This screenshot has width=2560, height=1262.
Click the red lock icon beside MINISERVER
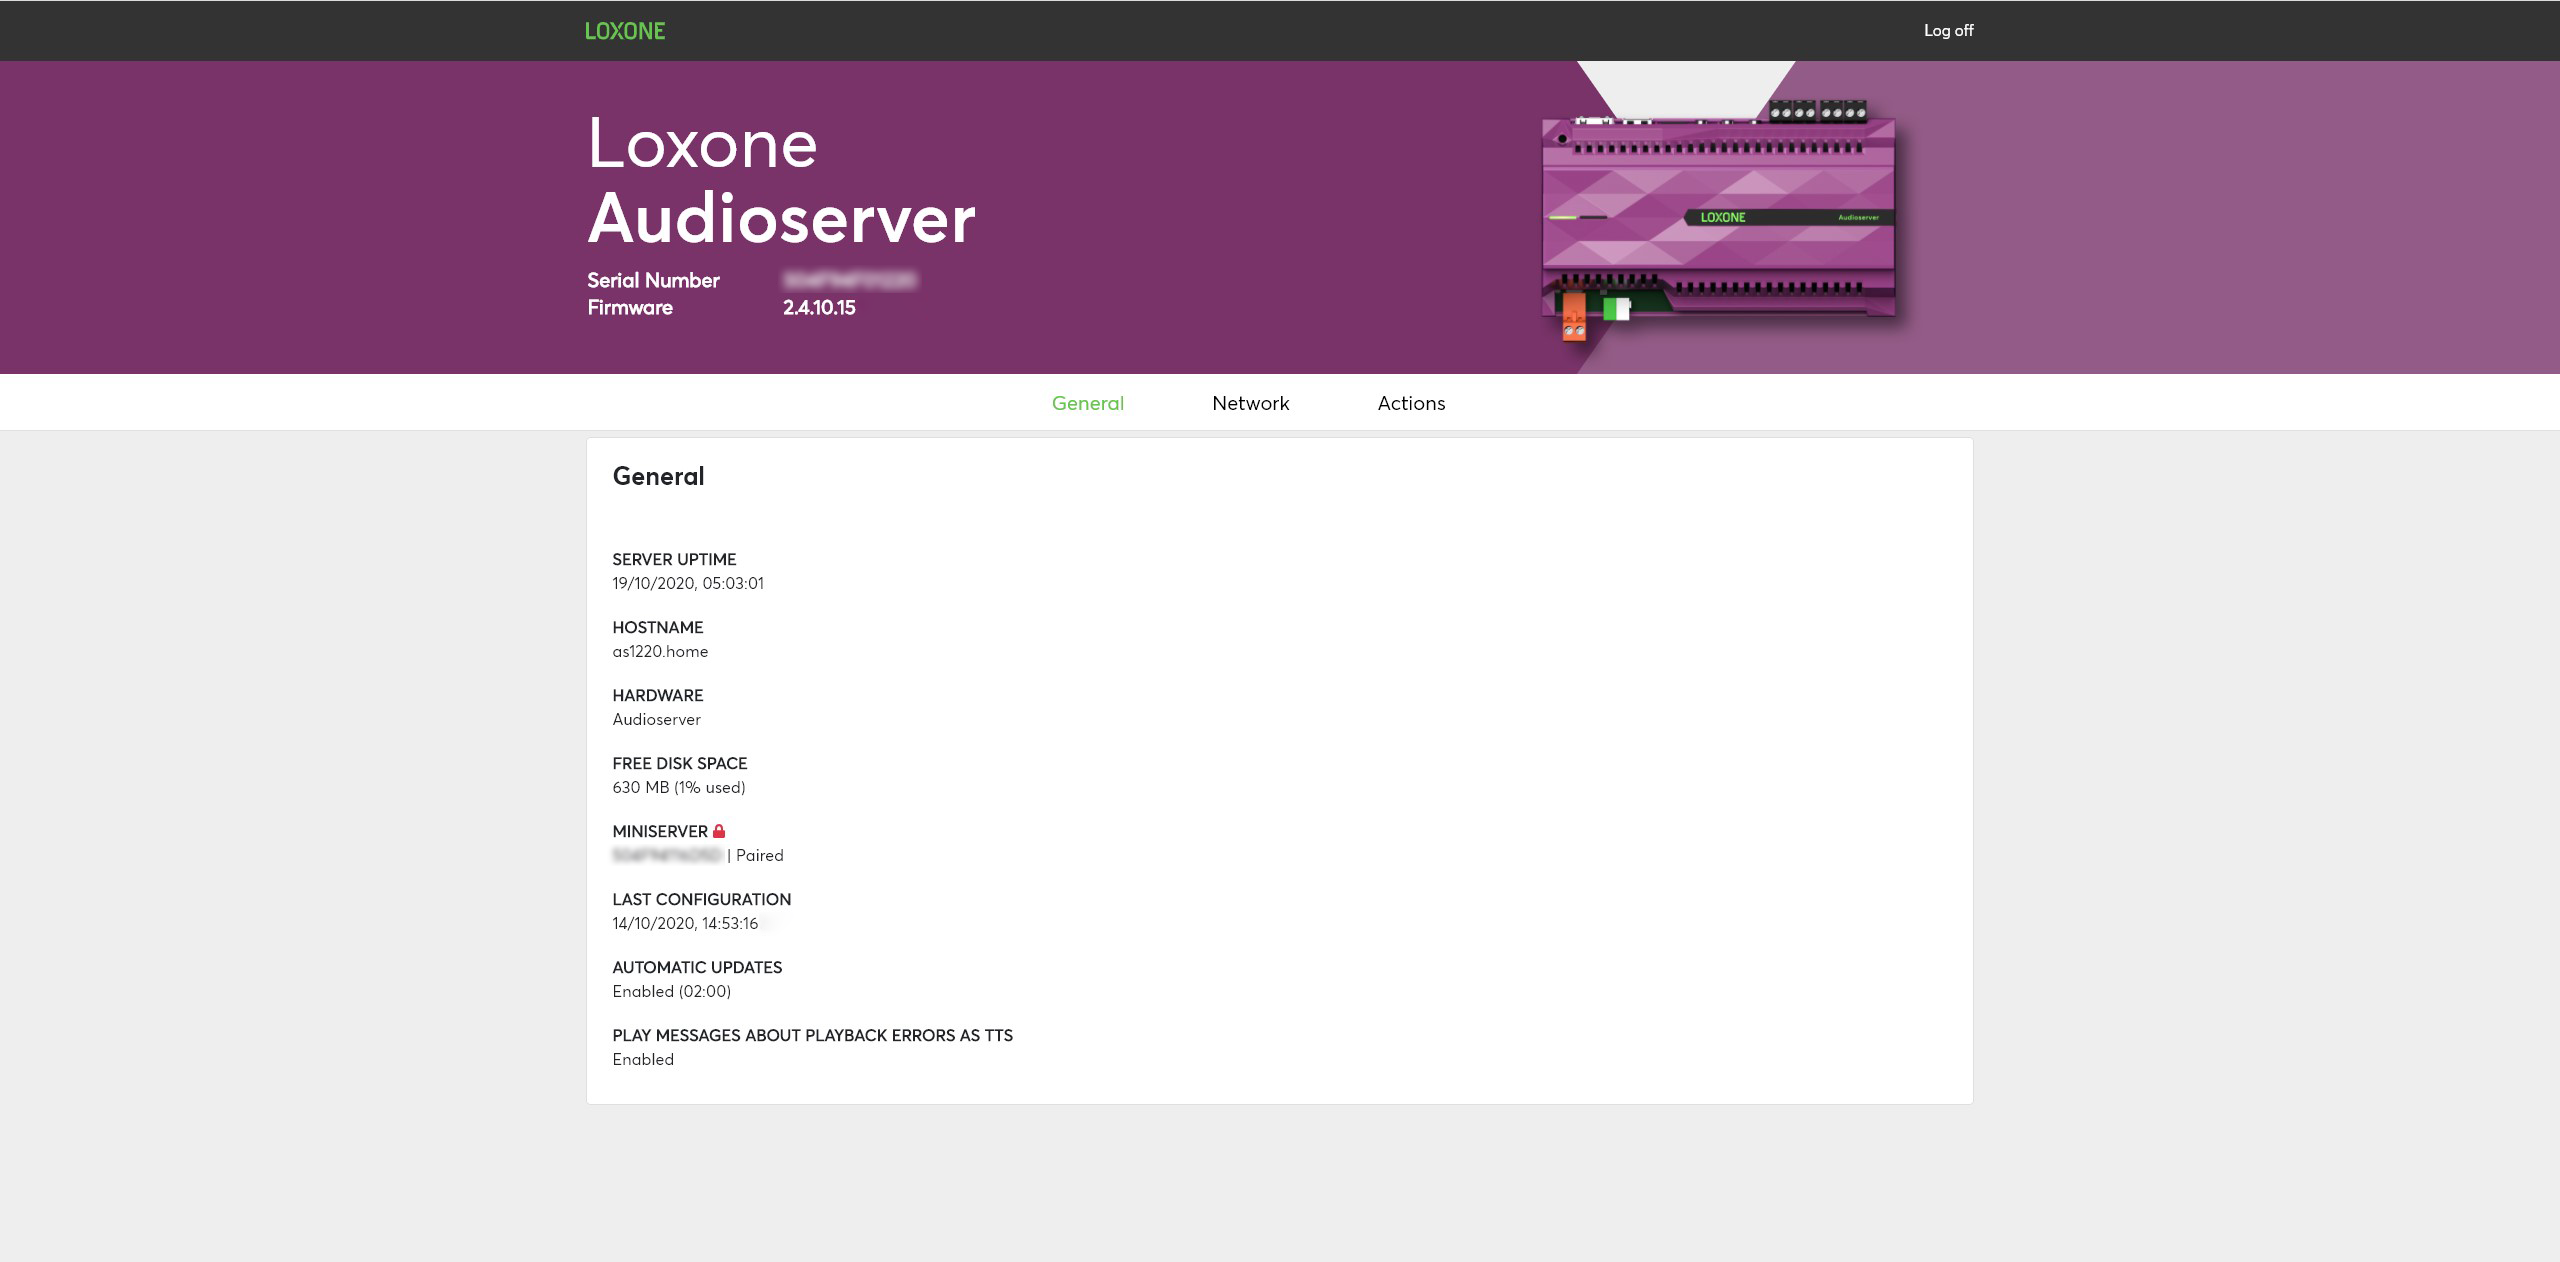[719, 831]
